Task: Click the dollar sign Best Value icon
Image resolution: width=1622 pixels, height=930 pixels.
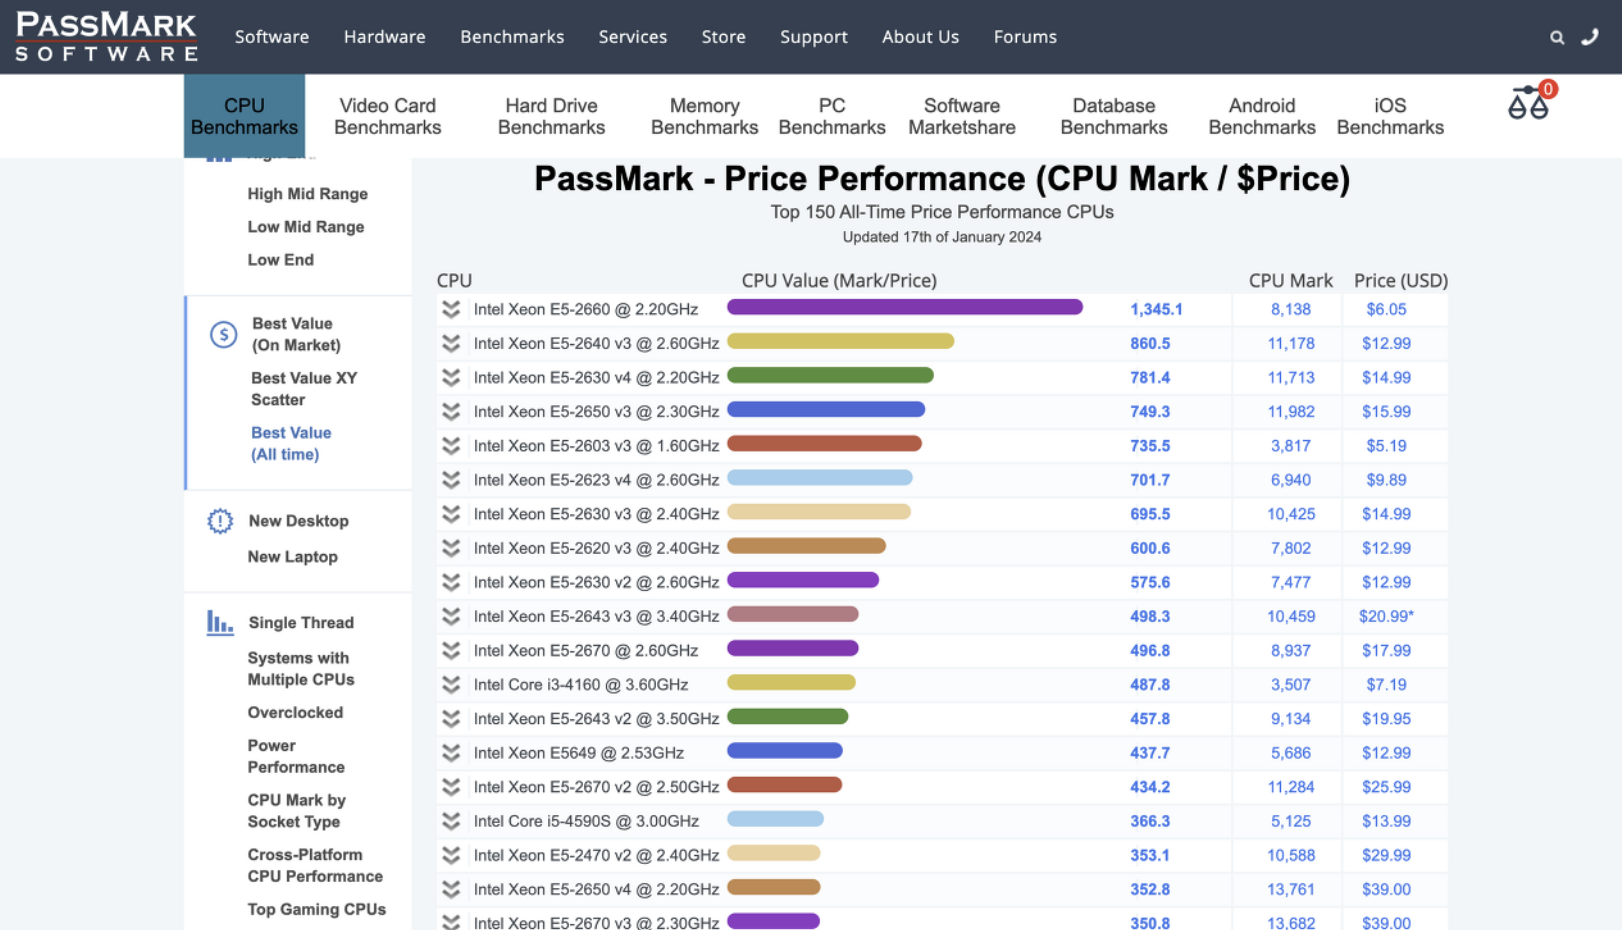Action: [x=223, y=334]
